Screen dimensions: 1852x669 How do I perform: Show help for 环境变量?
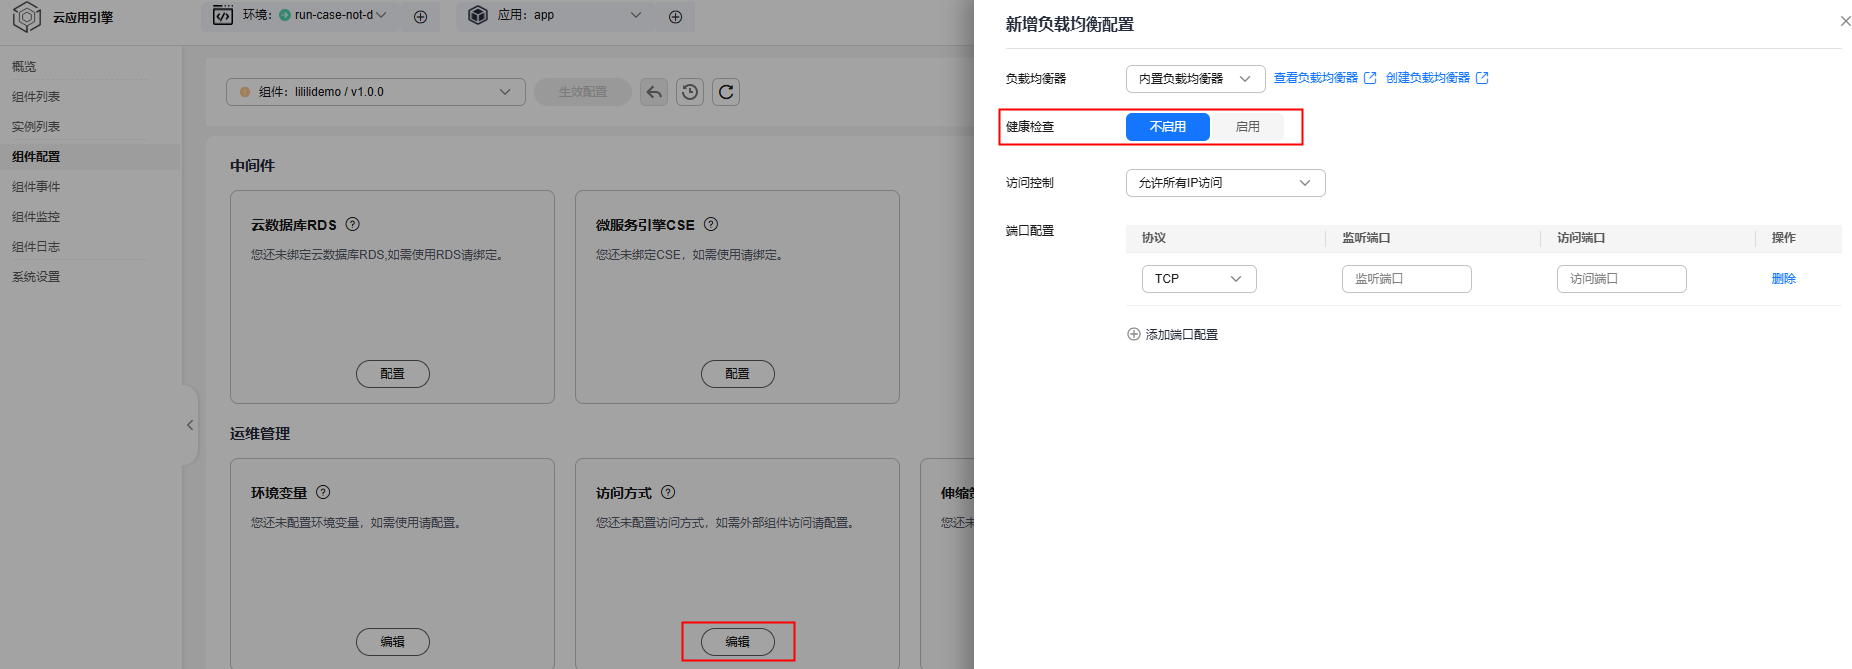click(x=323, y=492)
